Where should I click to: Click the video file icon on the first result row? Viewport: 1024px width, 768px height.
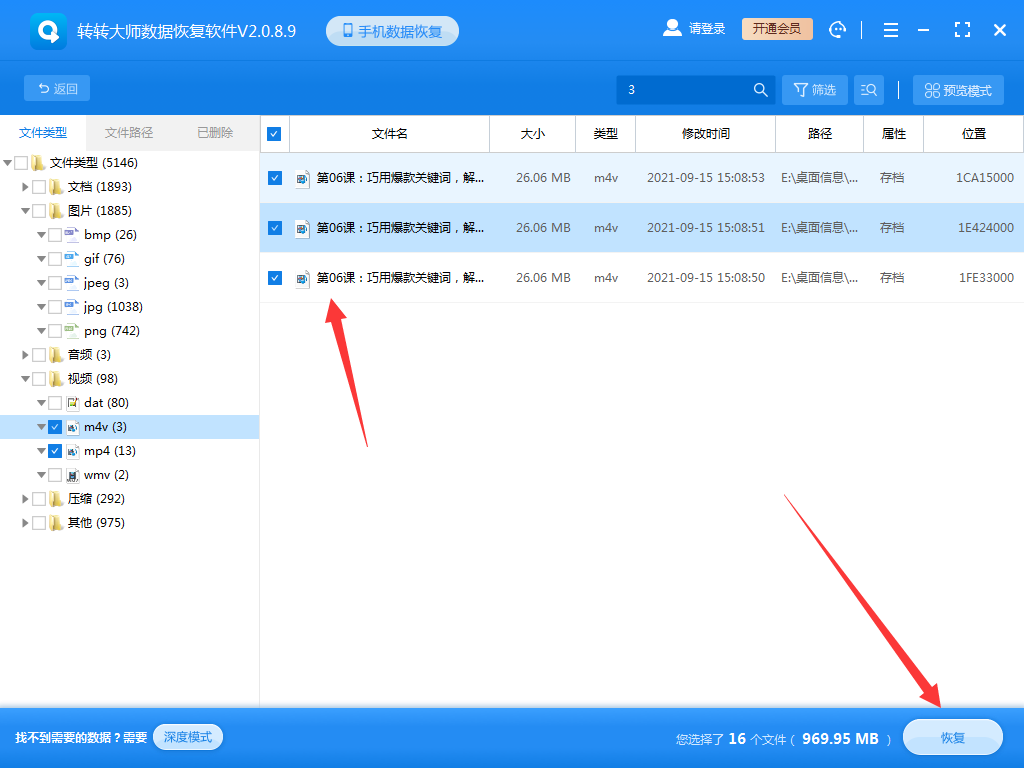[303, 178]
